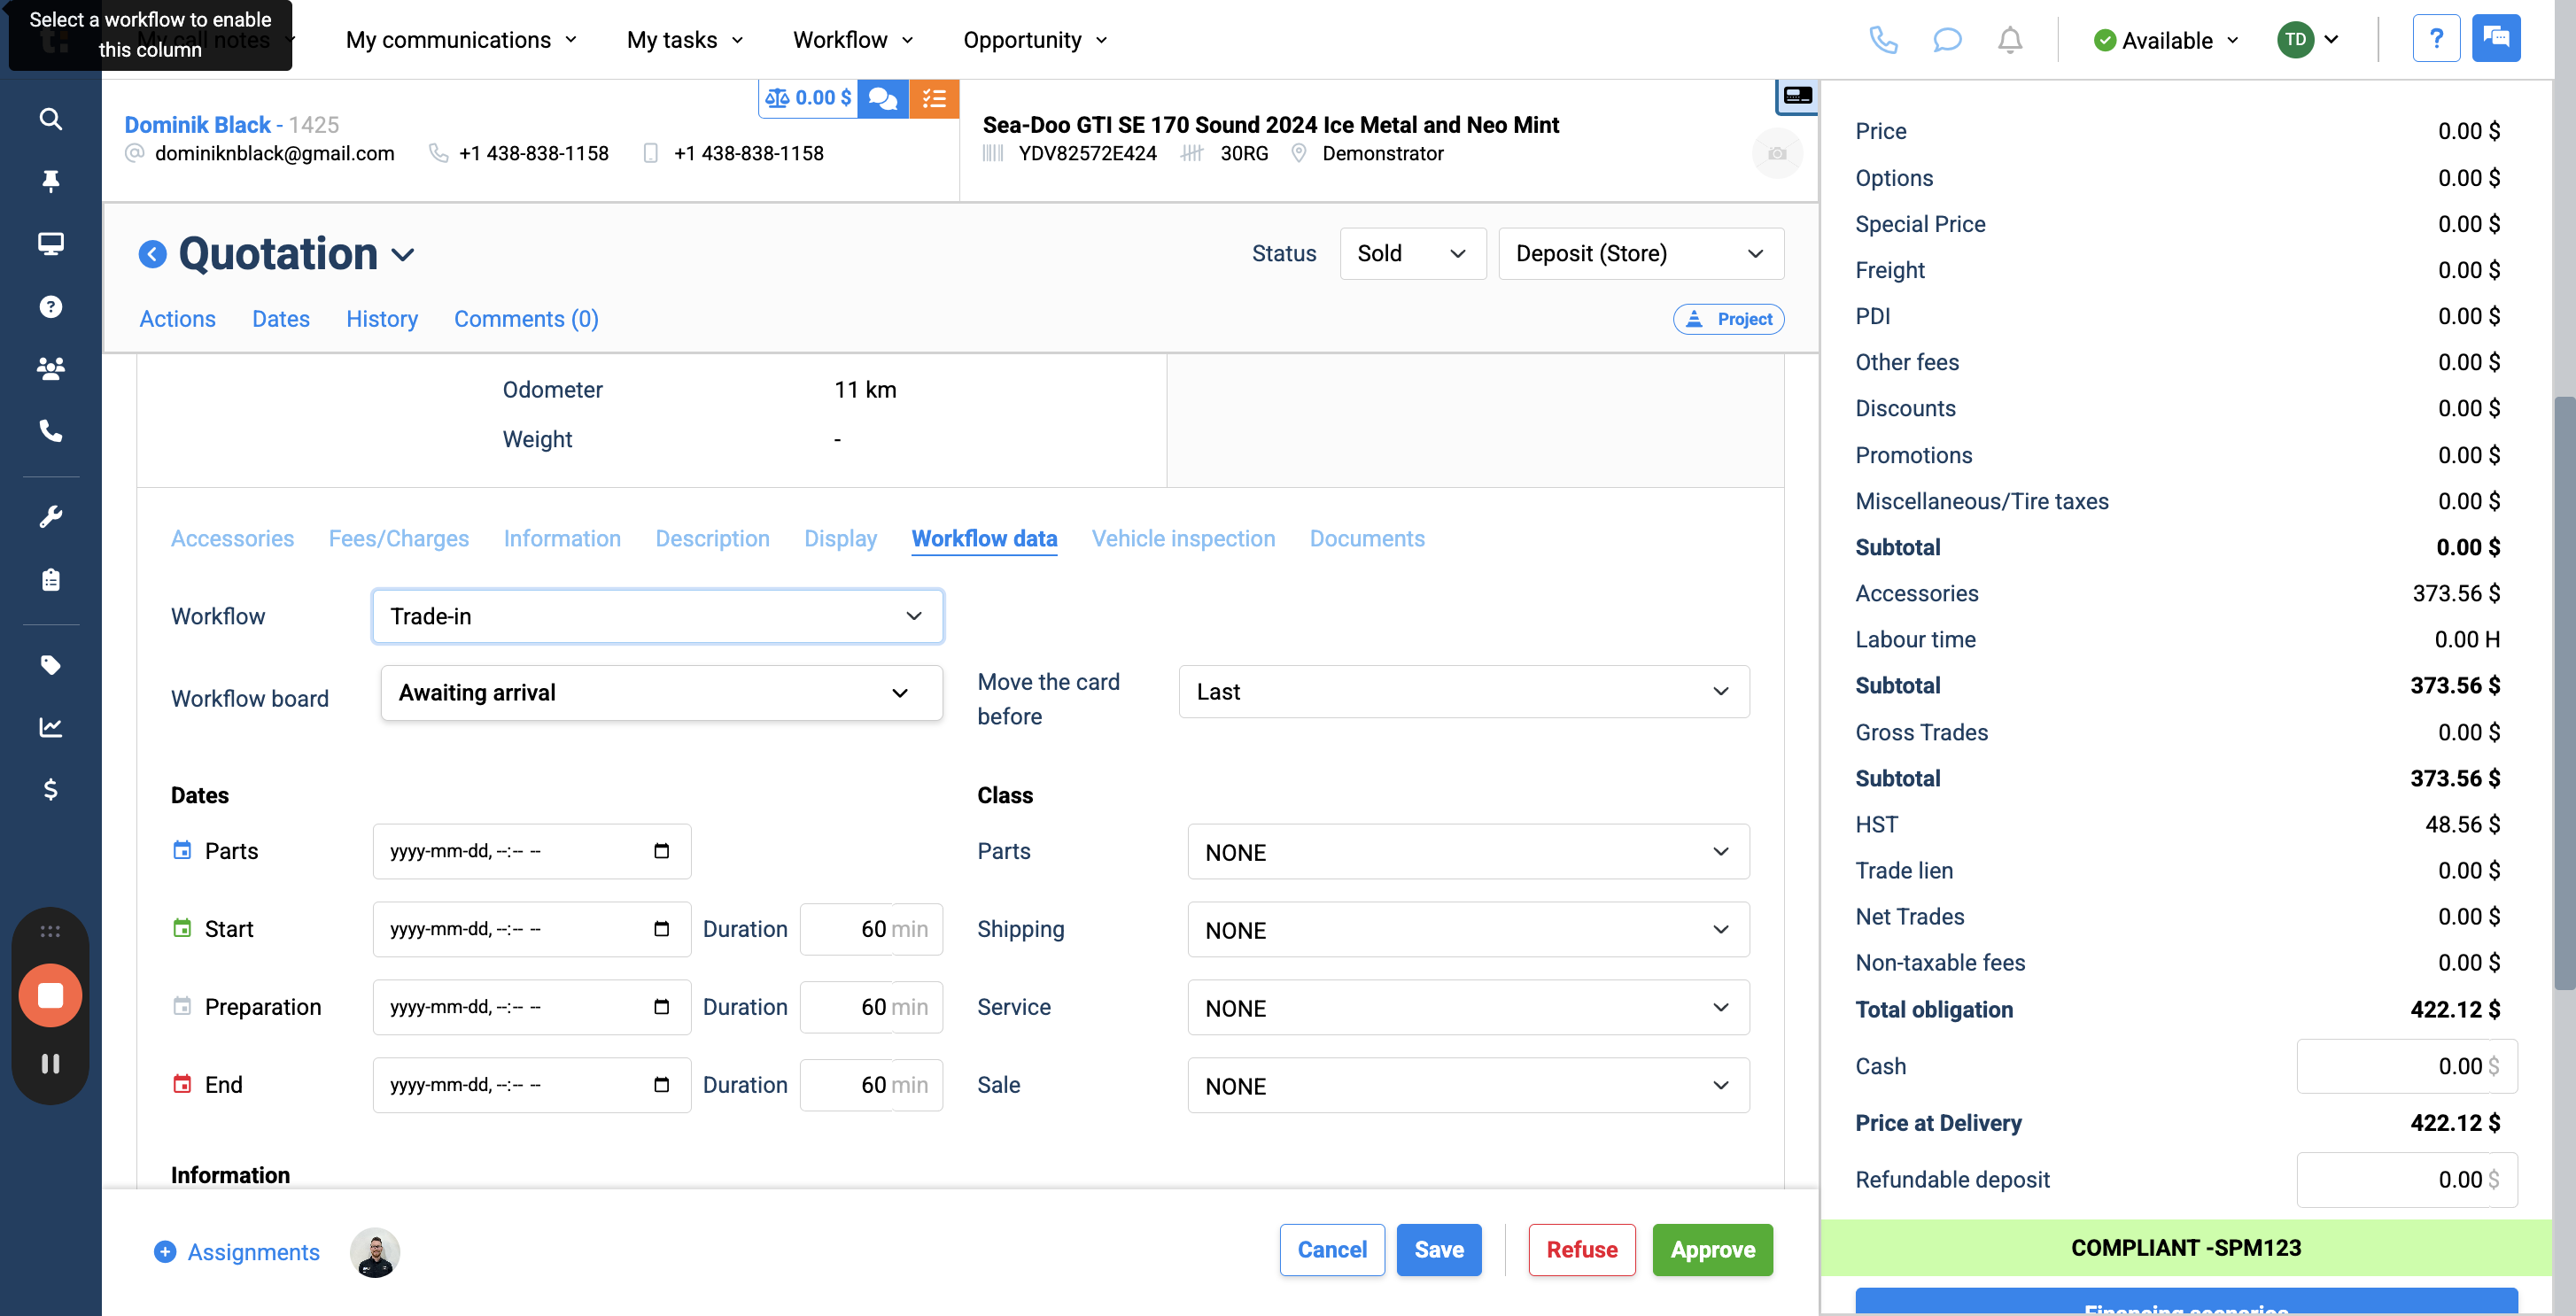Change the Status dropdown from Sold

point(1413,253)
